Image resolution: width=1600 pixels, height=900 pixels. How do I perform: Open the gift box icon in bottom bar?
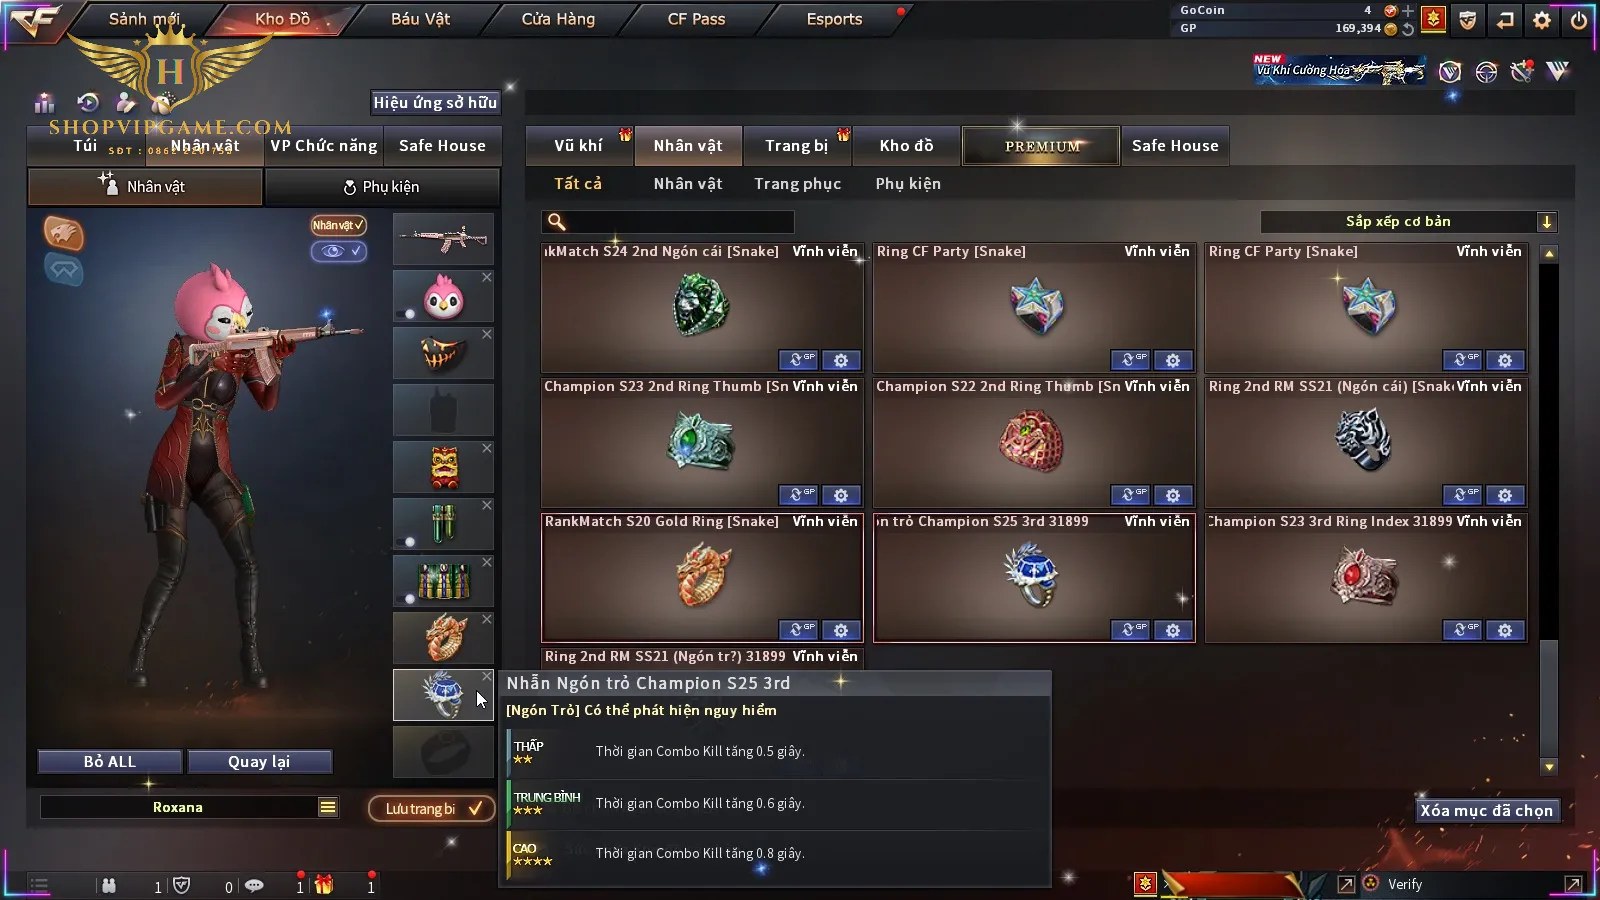click(x=324, y=885)
